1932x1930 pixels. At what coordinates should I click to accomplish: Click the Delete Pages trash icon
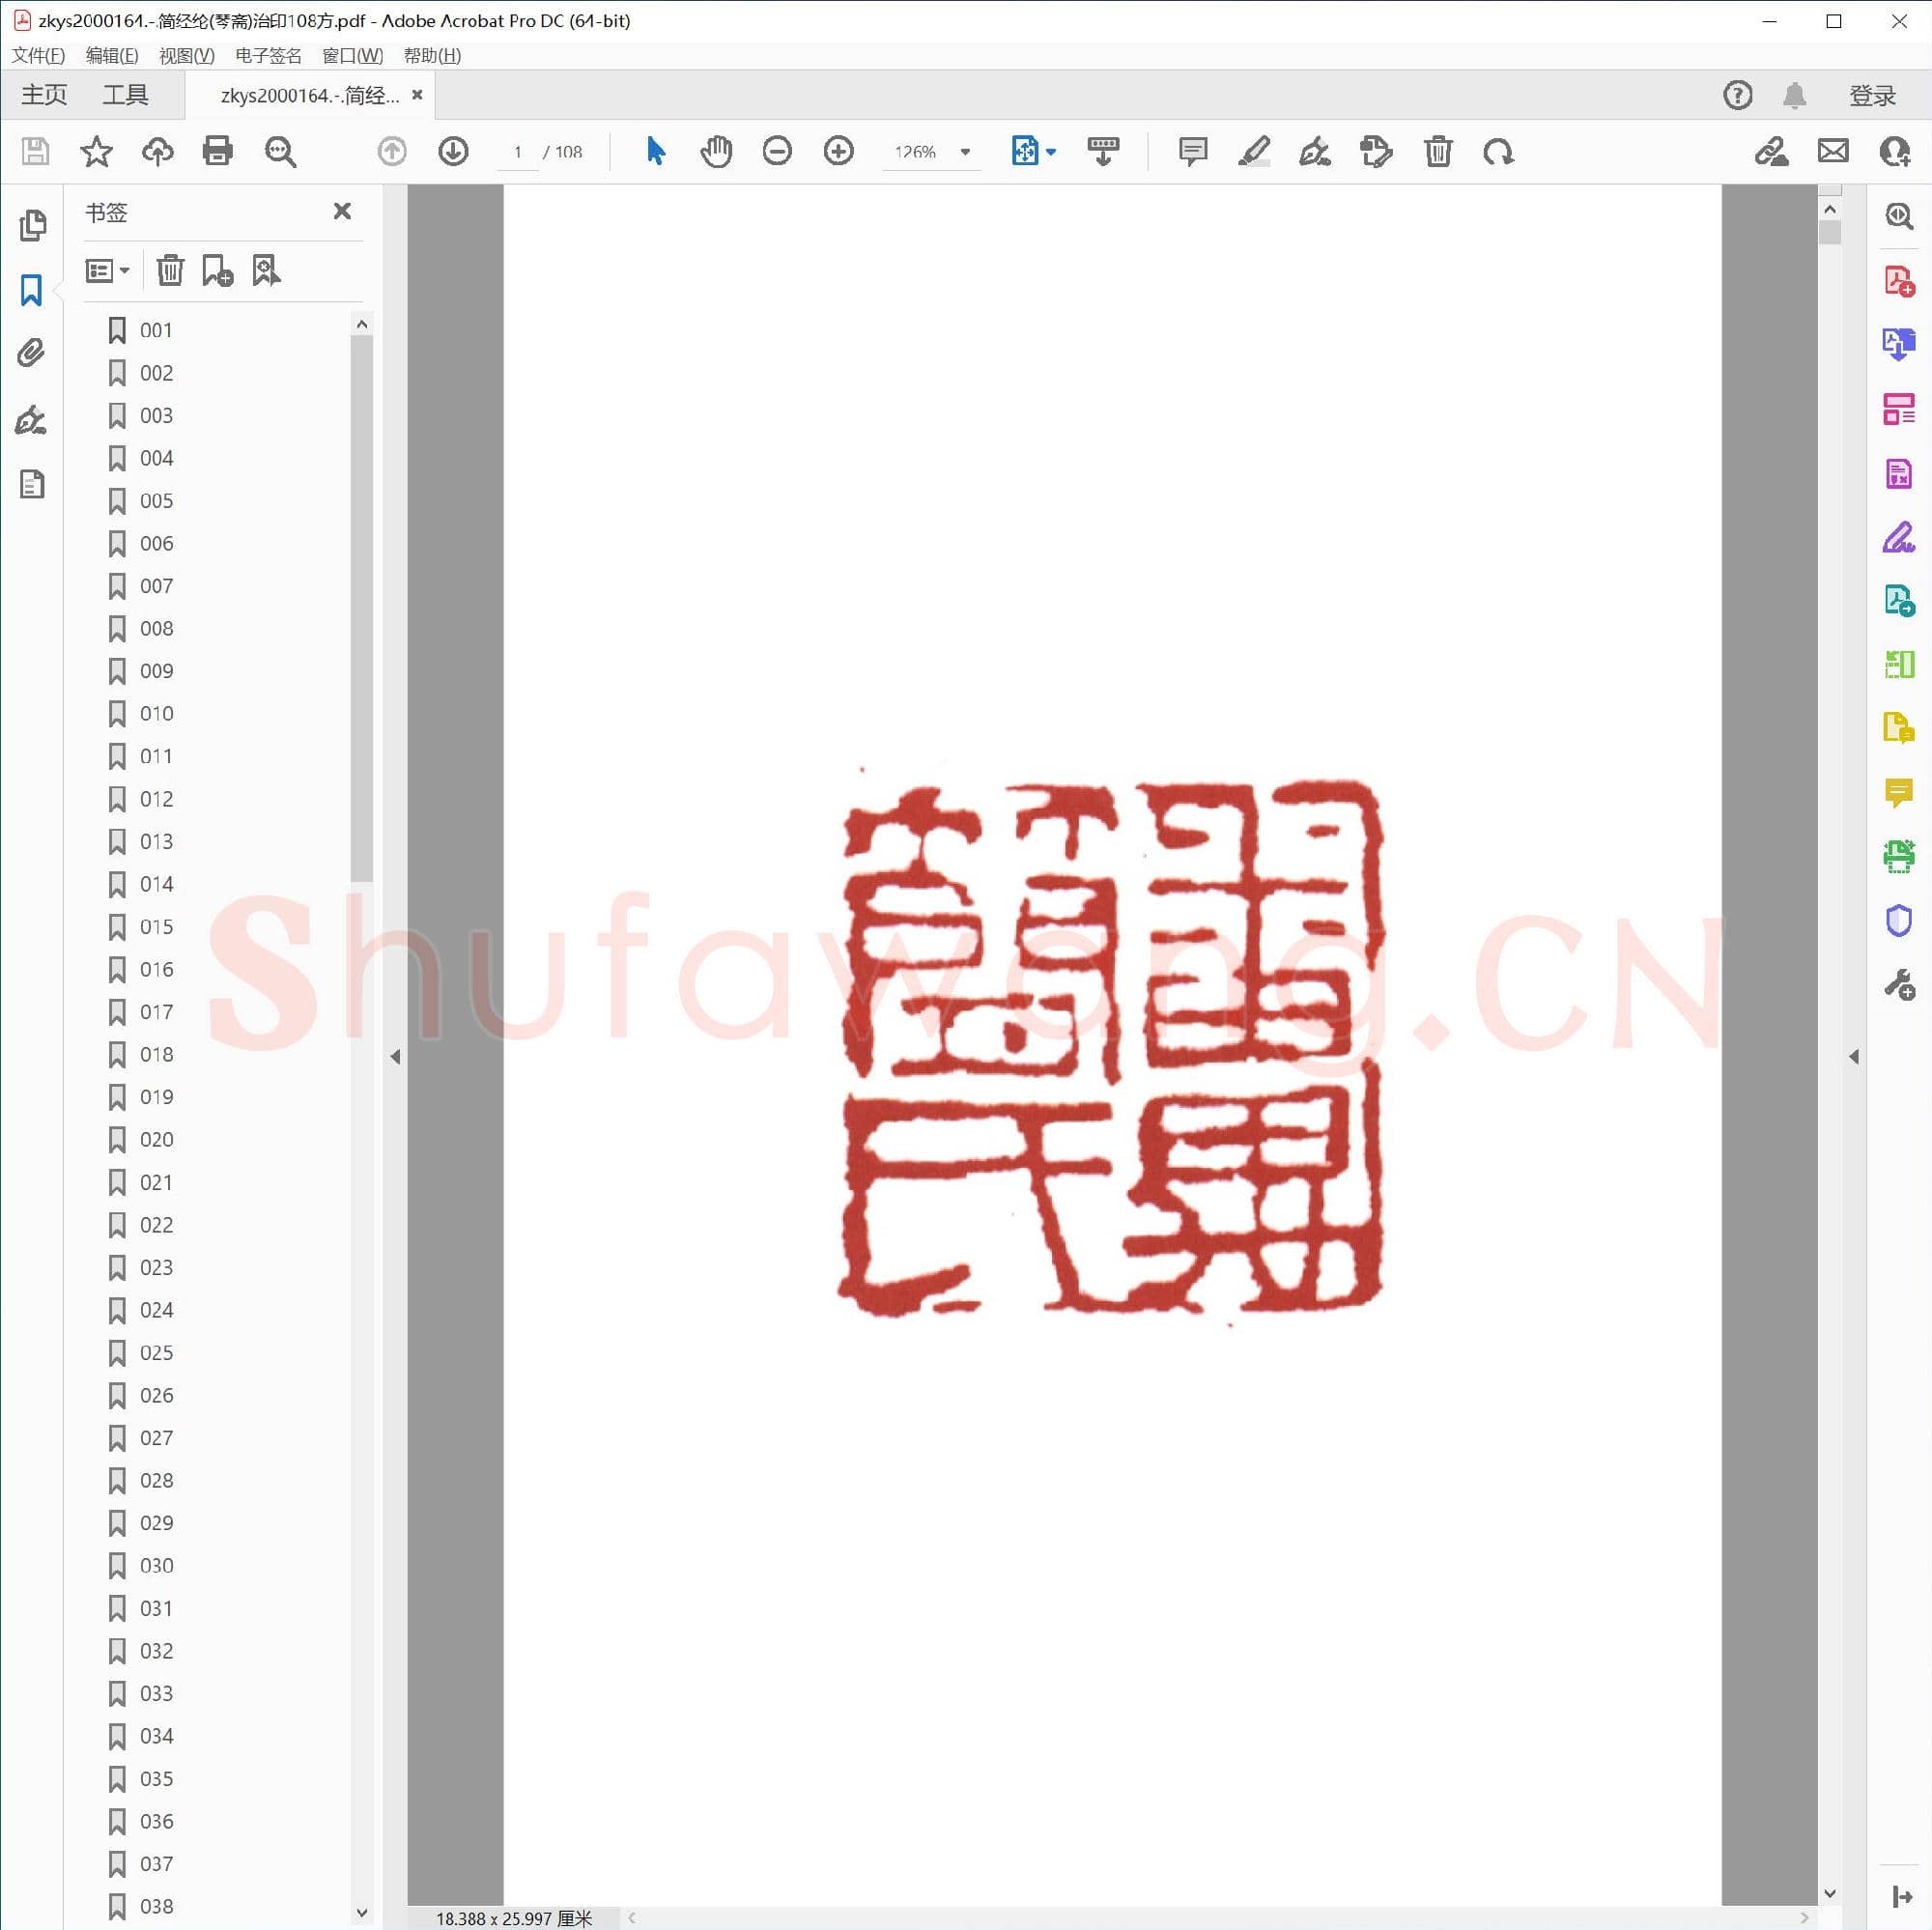1438,152
